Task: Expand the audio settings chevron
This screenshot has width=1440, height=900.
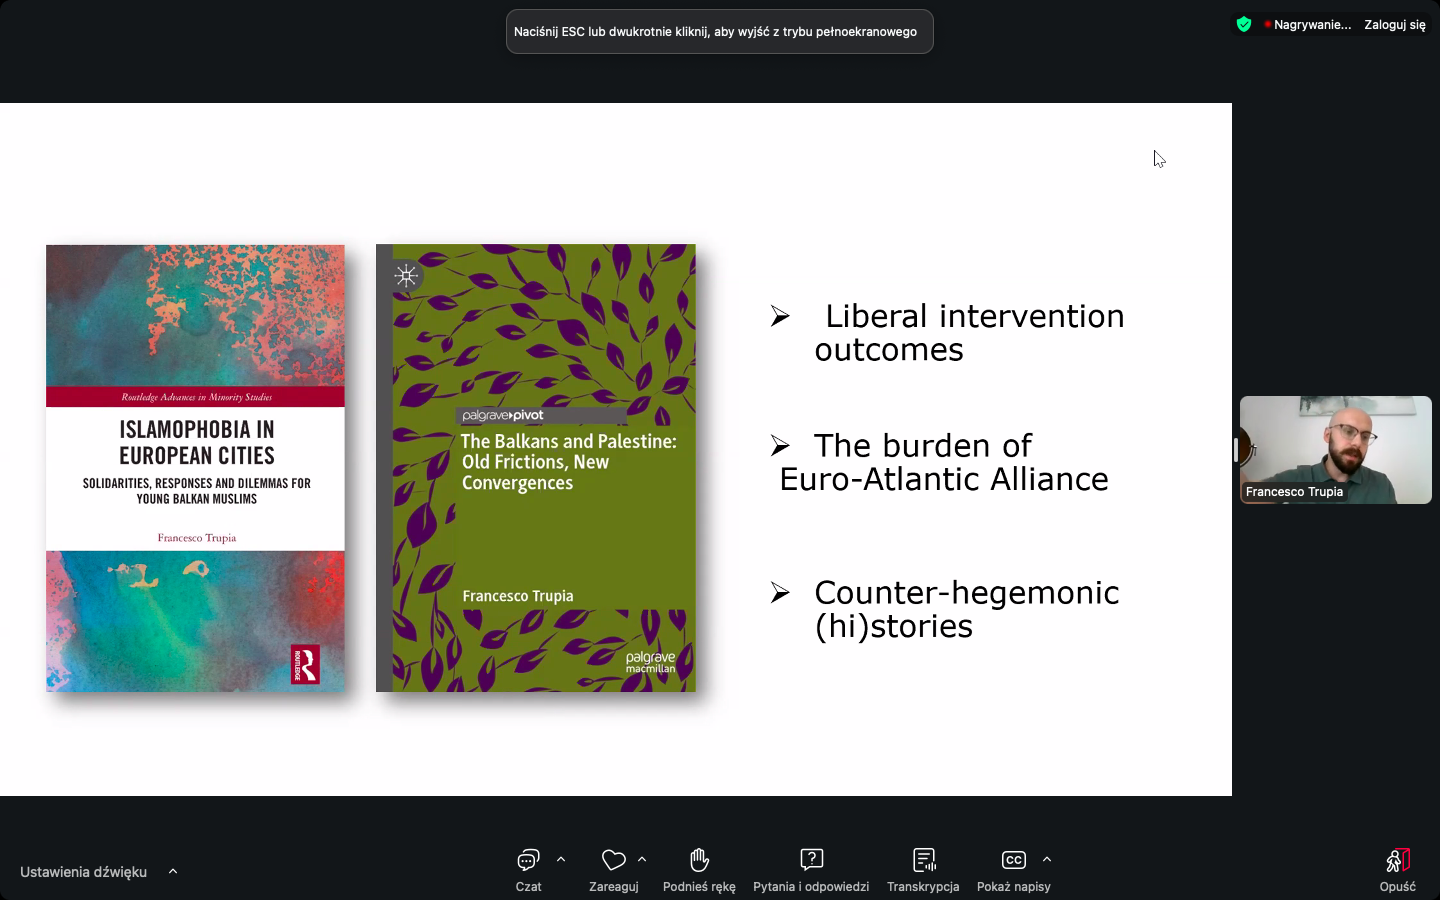Action: coord(173,871)
